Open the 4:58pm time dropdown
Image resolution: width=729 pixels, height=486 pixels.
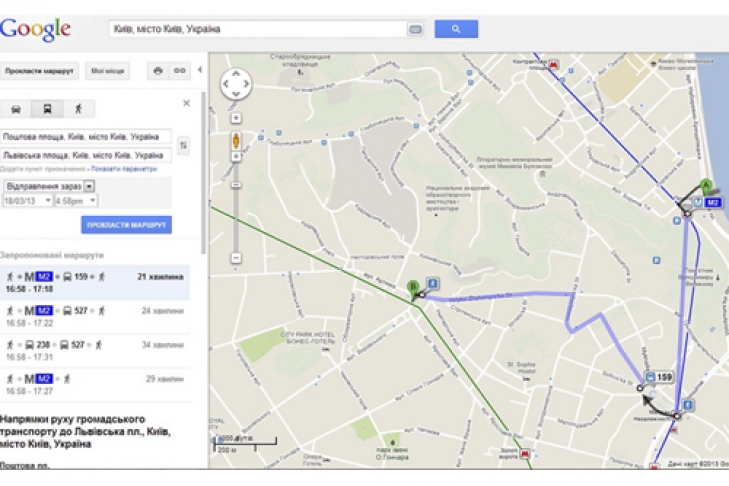point(76,201)
